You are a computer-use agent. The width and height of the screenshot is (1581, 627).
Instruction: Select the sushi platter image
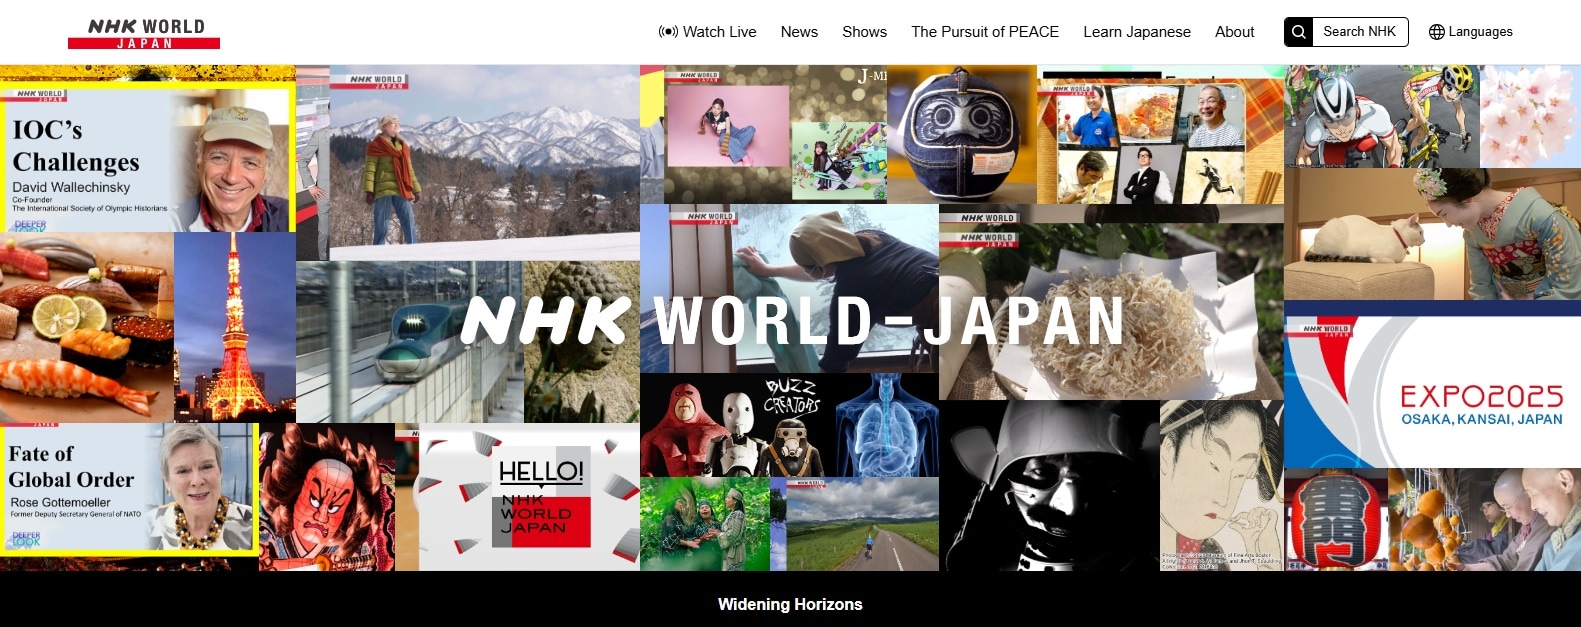(87, 327)
